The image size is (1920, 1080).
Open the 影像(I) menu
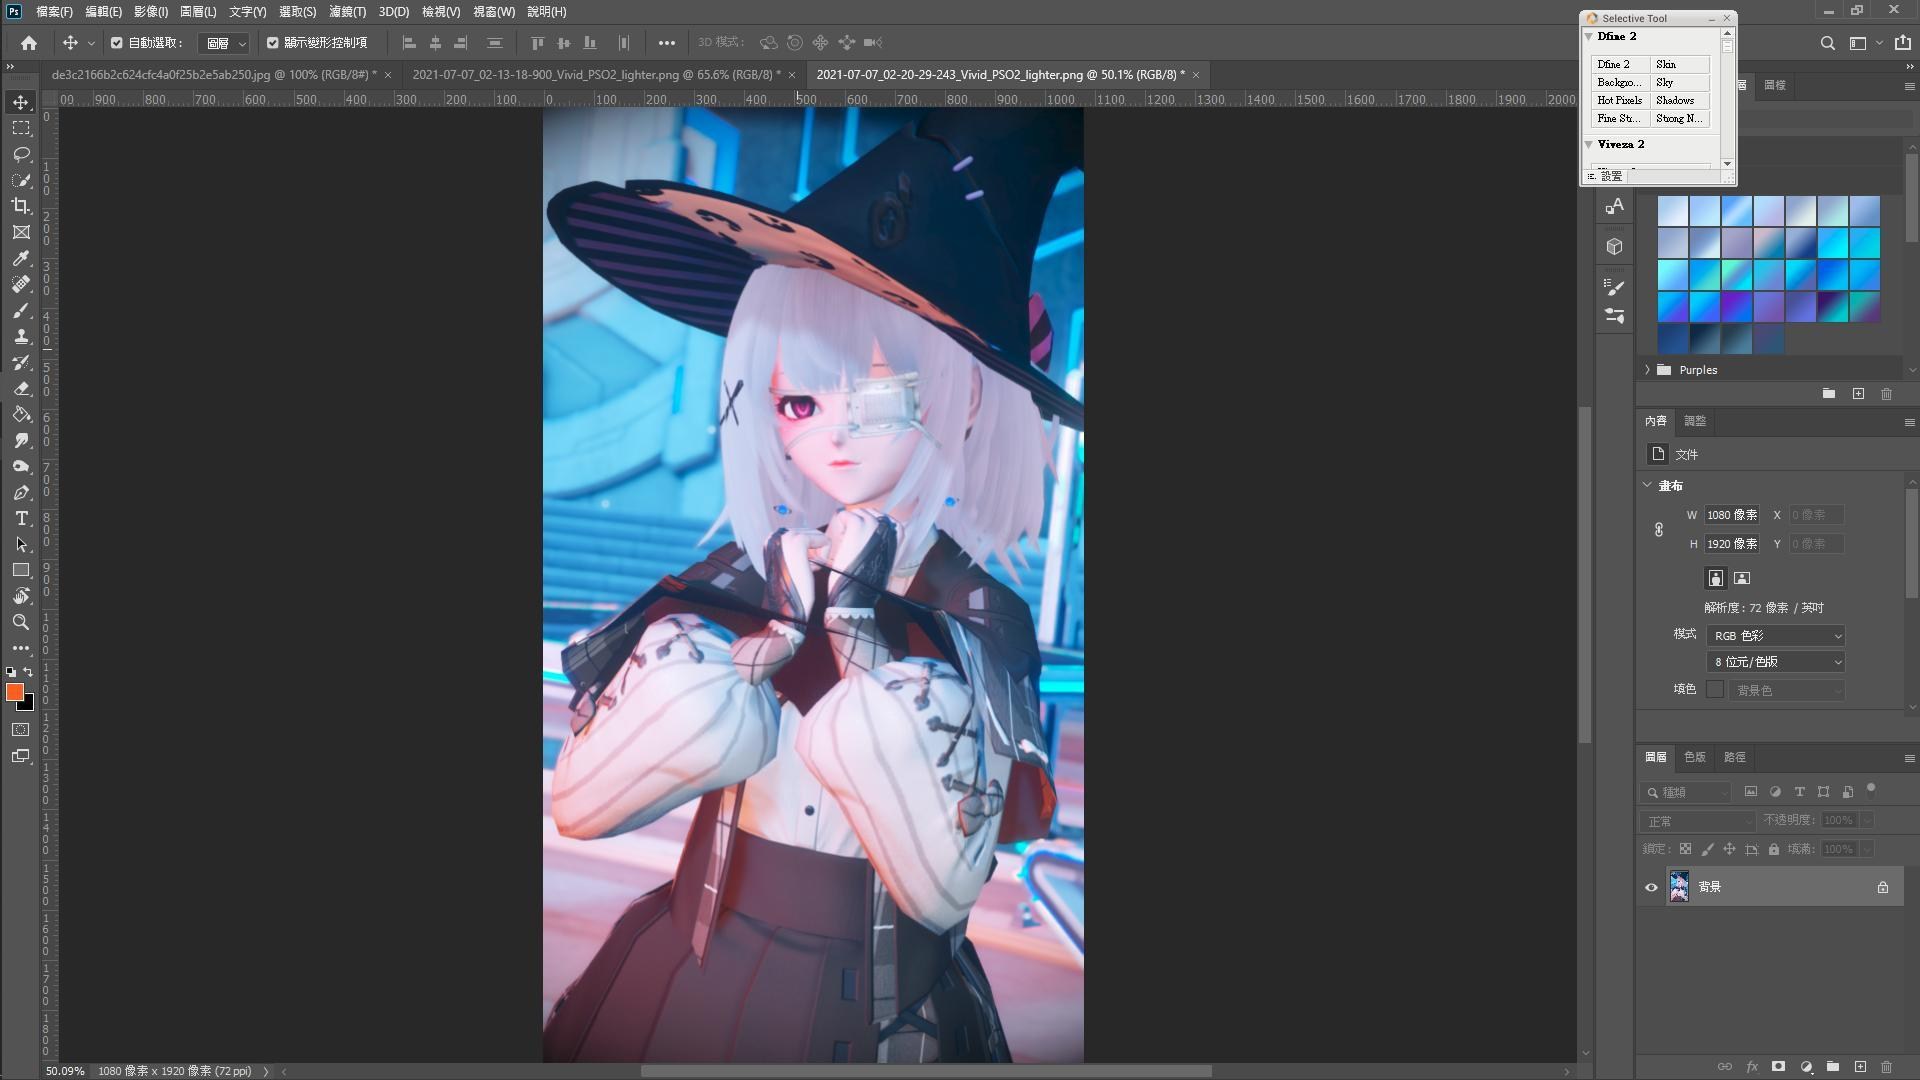(151, 12)
